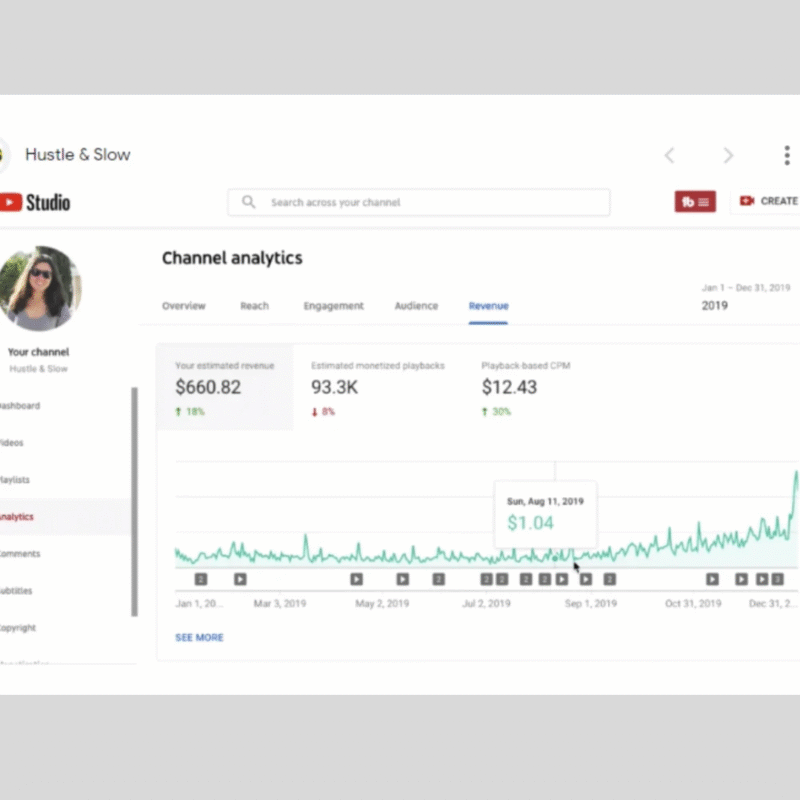Go to Comments in the sidebar
The width and height of the screenshot is (800, 800).
18,554
